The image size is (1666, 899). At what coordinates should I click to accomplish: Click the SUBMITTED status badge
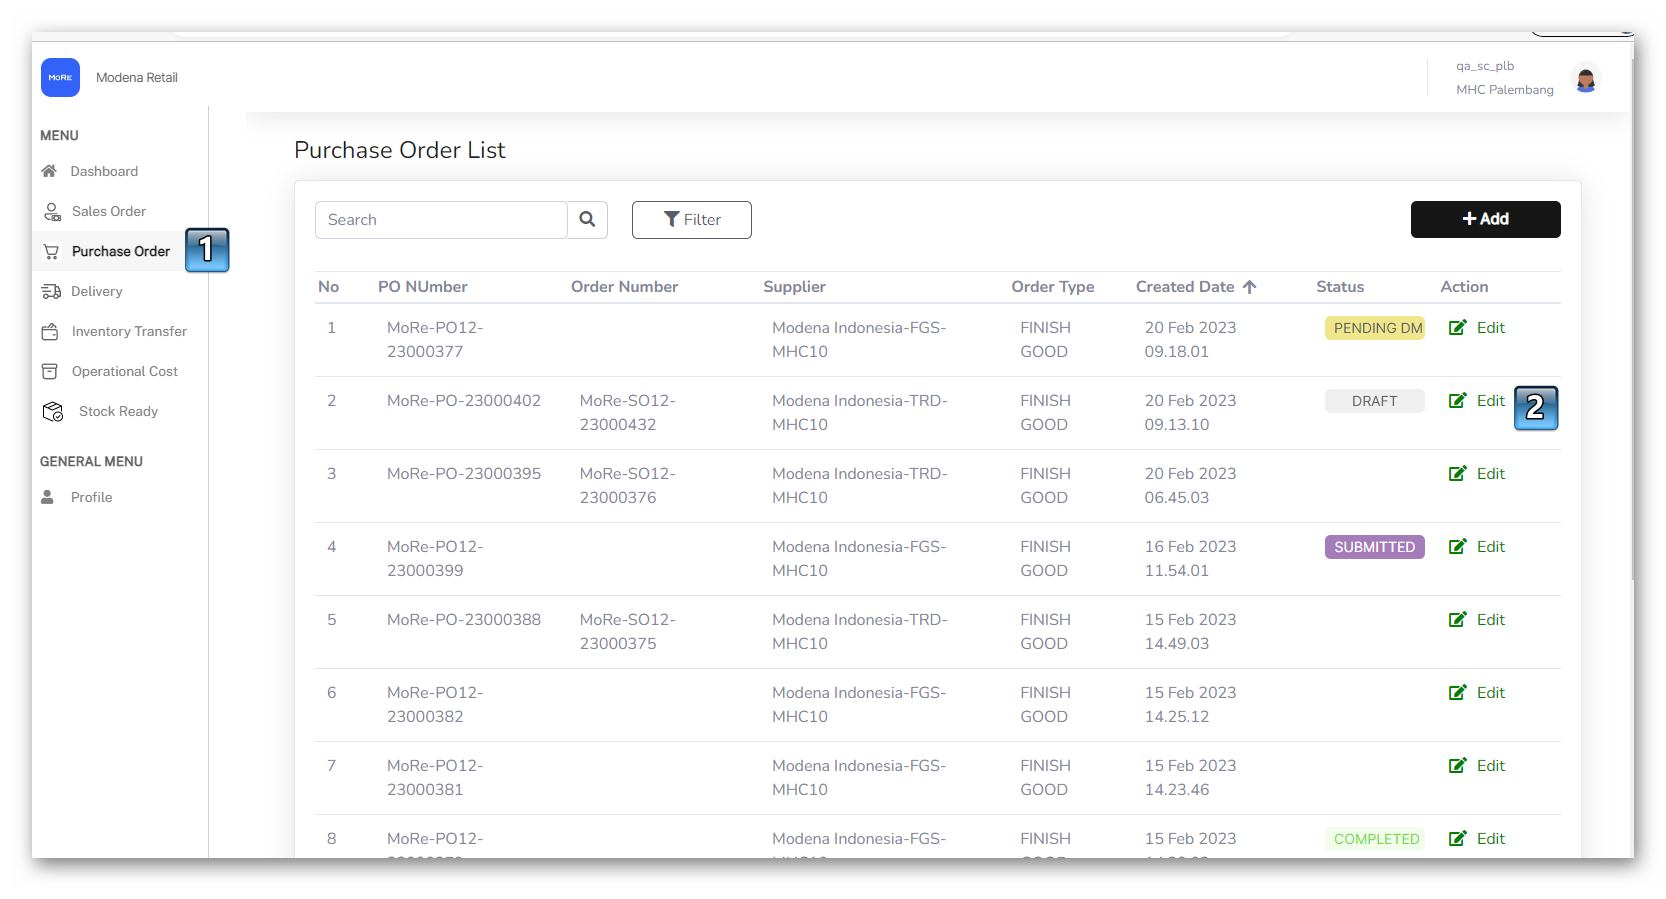(x=1374, y=547)
